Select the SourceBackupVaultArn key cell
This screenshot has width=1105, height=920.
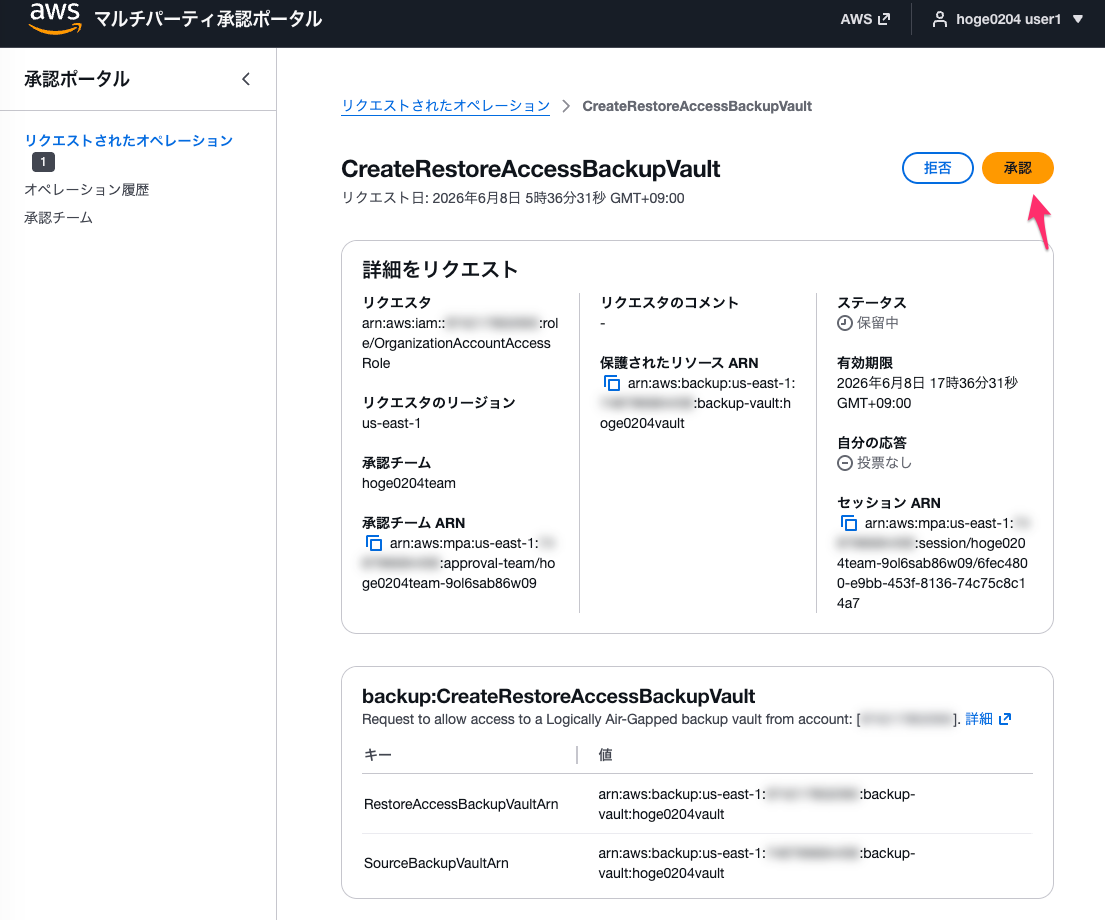[x=436, y=864]
